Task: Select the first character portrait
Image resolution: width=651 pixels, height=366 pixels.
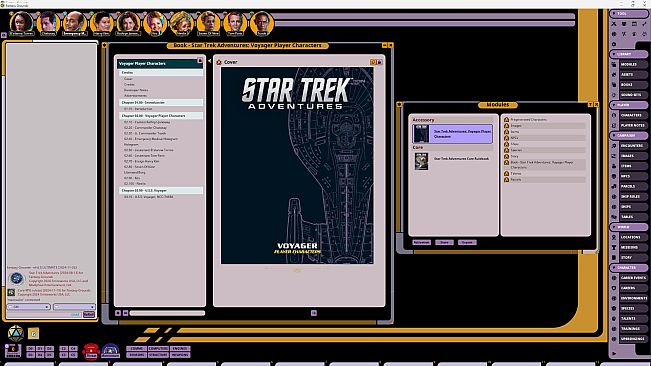Action: 21,23
